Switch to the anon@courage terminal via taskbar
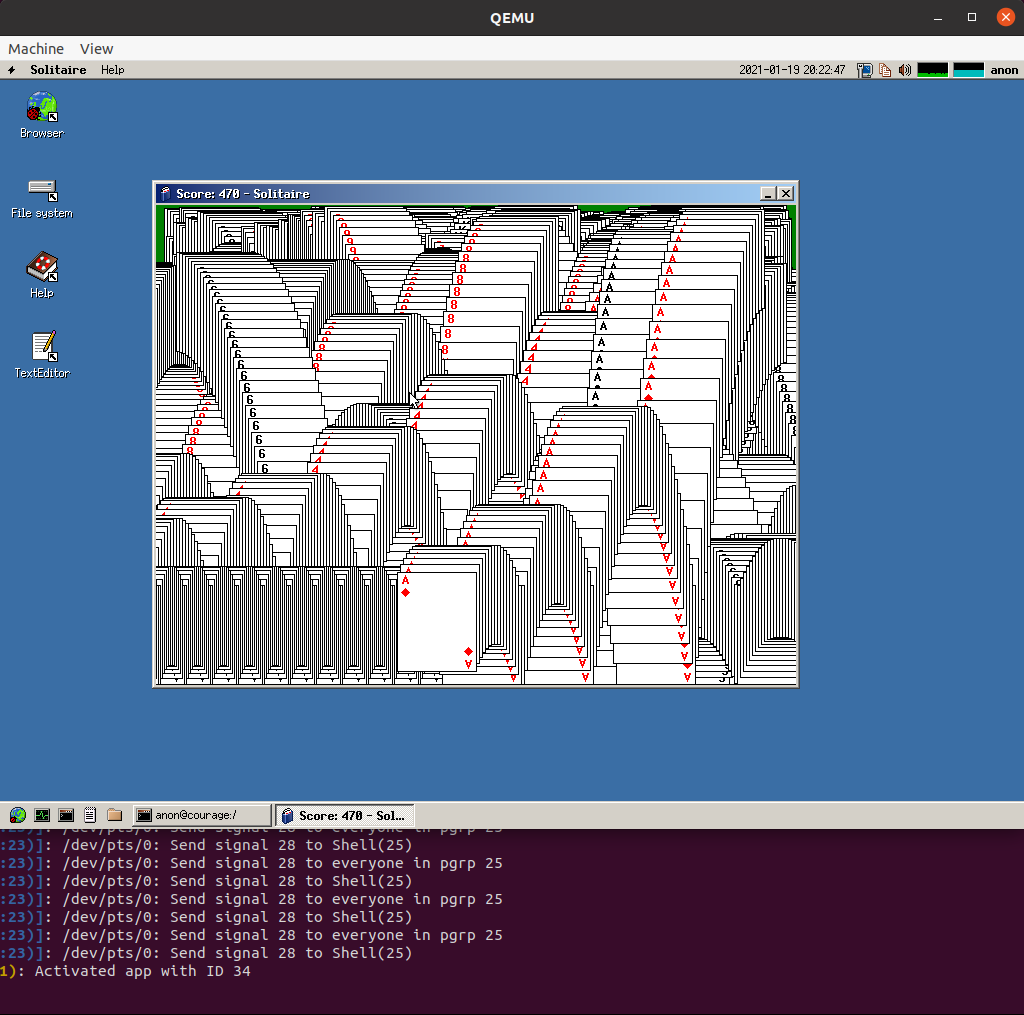1024x1015 pixels. [200, 814]
